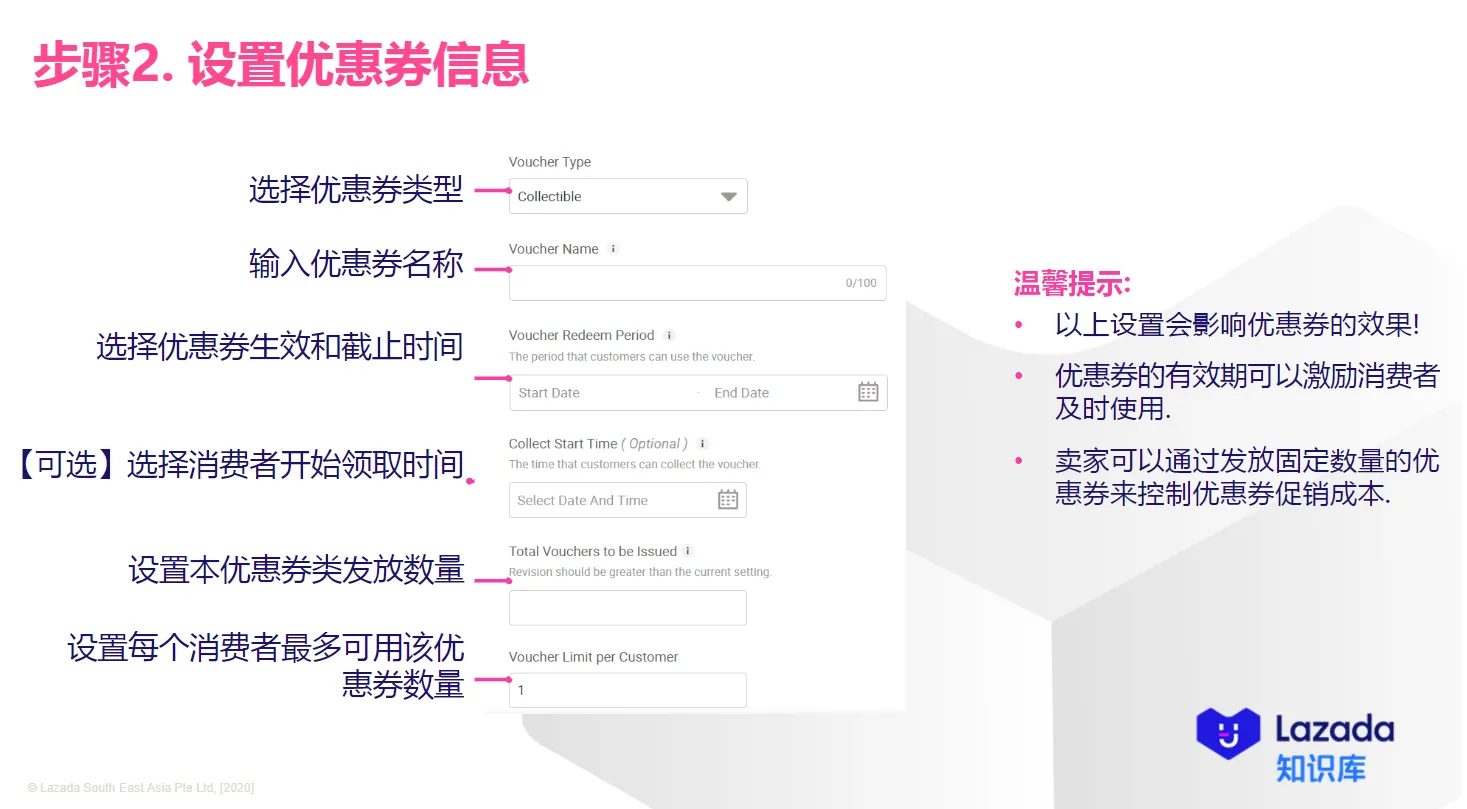The width and height of the screenshot is (1467, 809).
Task: Open the calendar picker for Voucher Redeem Period
Action: pos(867,392)
